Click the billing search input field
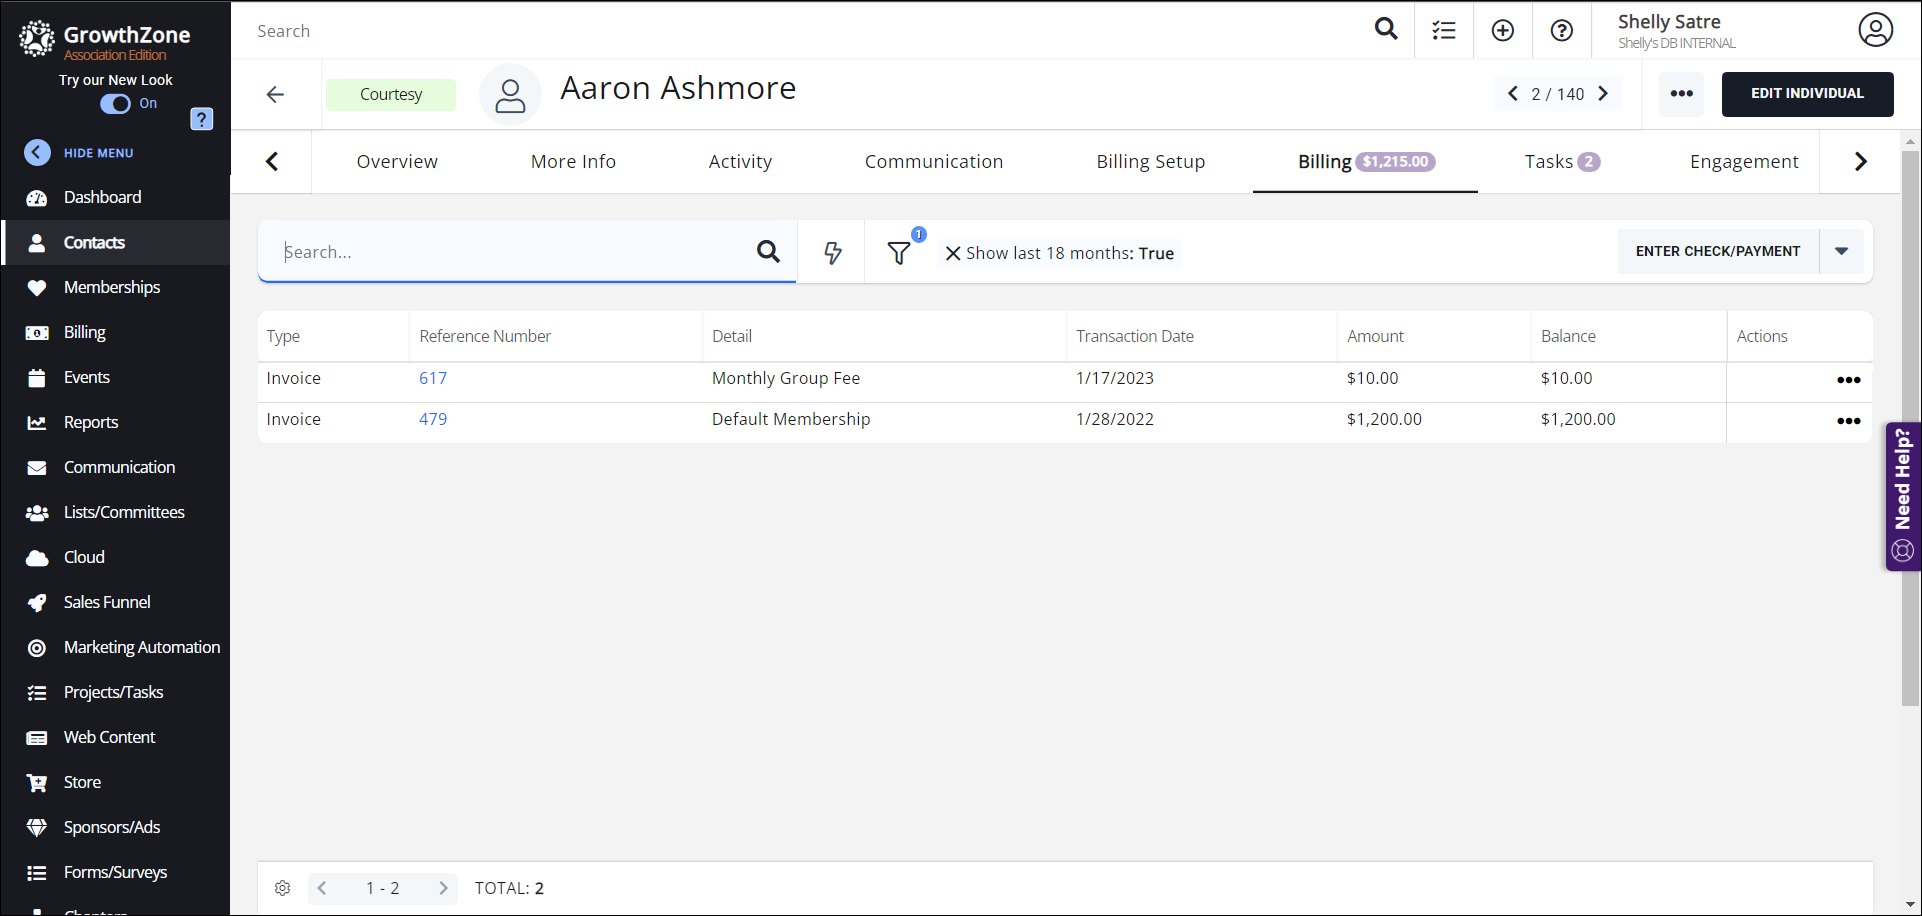This screenshot has height=916, width=1922. tap(510, 252)
